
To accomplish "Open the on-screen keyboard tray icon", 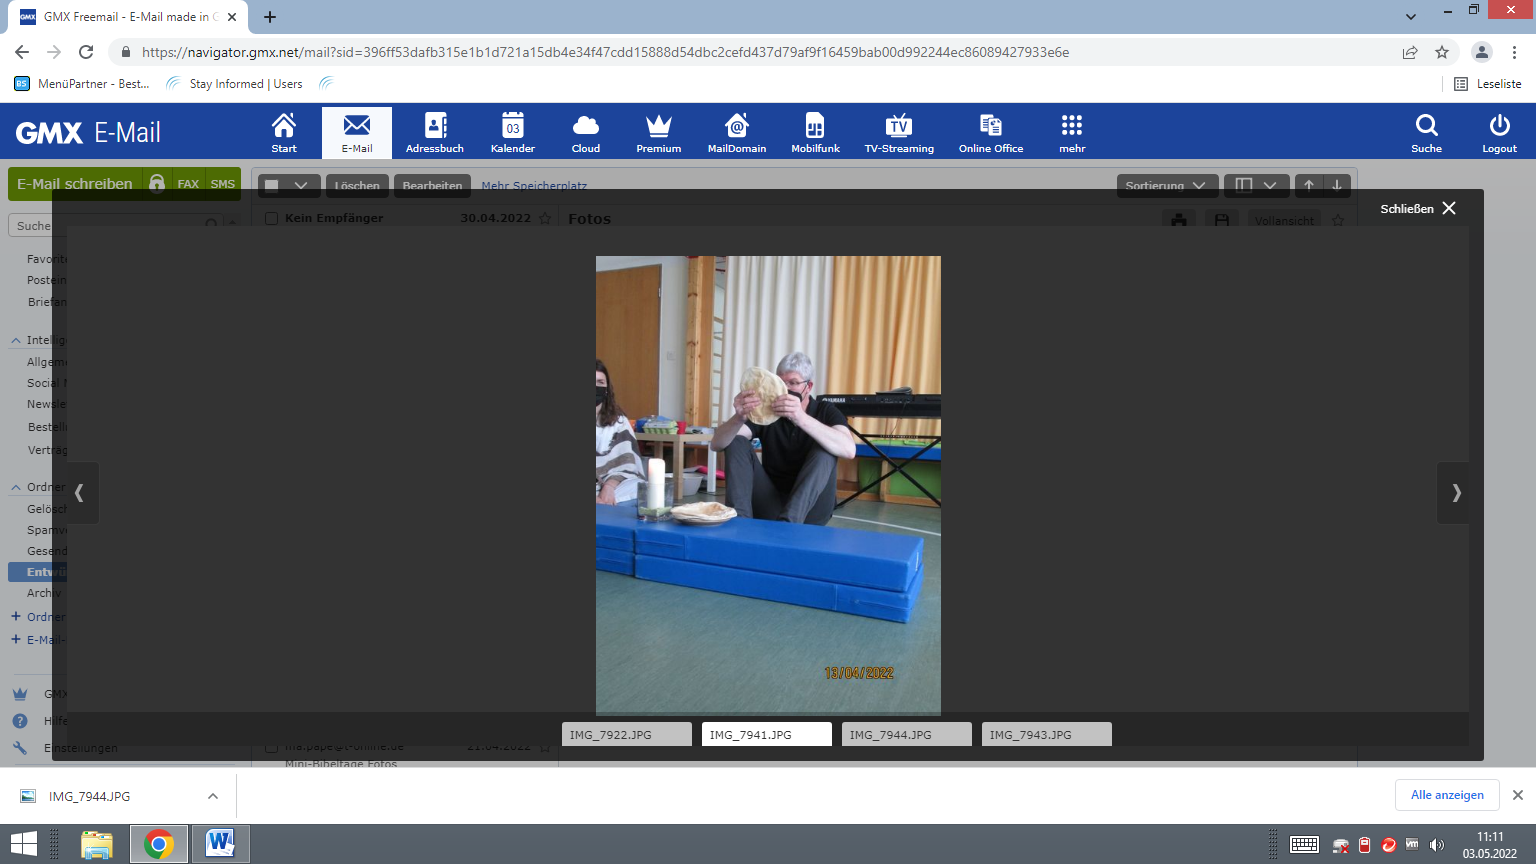I will pyautogui.click(x=1304, y=845).
